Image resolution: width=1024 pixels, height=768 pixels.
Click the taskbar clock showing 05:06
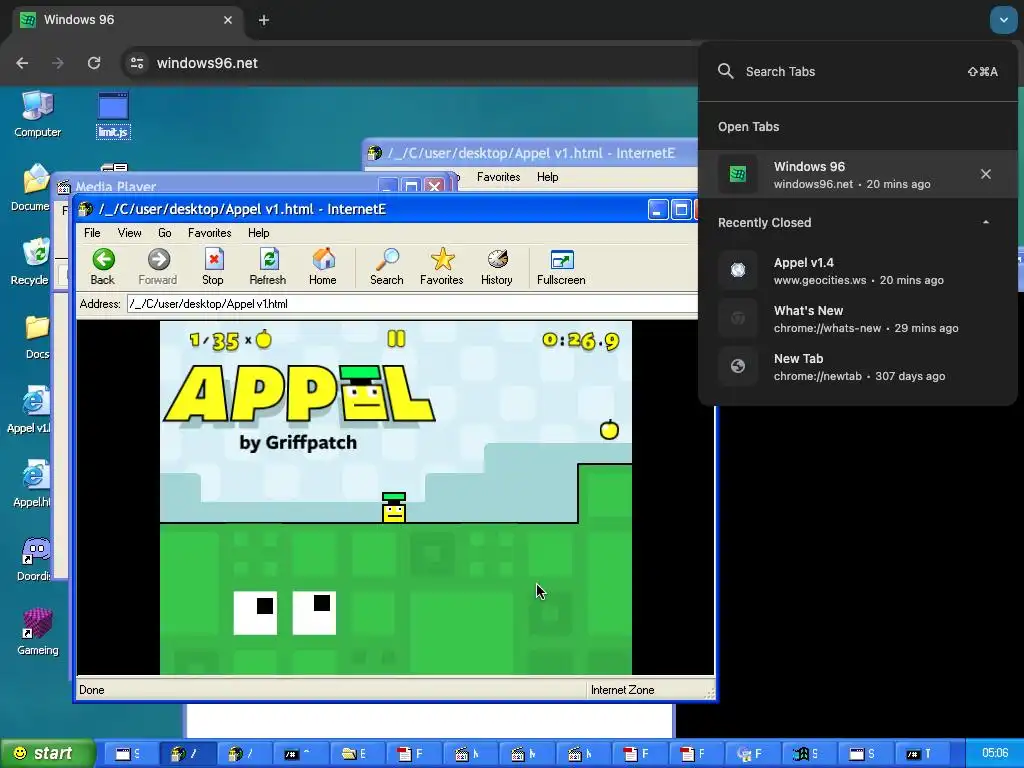pos(995,753)
